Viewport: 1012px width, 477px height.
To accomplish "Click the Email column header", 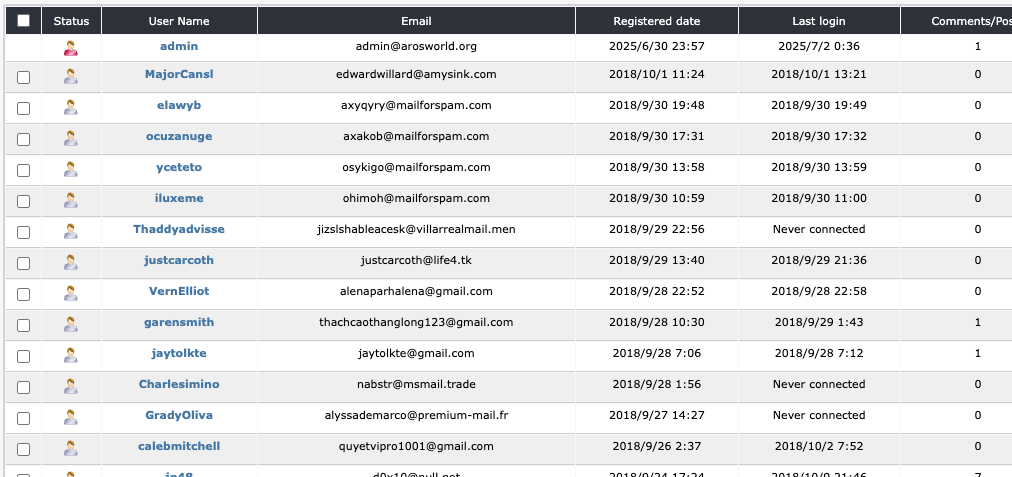I will pyautogui.click(x=416, y=21).
